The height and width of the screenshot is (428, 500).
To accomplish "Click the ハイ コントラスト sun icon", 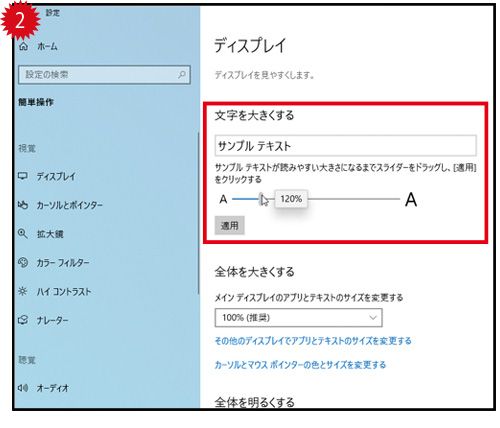I will [23, 292].
